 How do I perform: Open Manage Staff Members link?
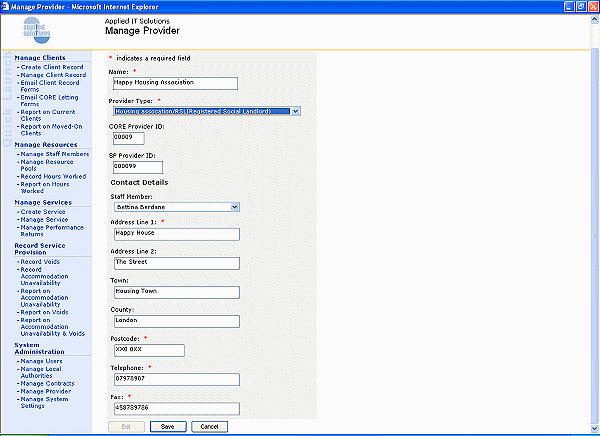click(x=55, y=154)
